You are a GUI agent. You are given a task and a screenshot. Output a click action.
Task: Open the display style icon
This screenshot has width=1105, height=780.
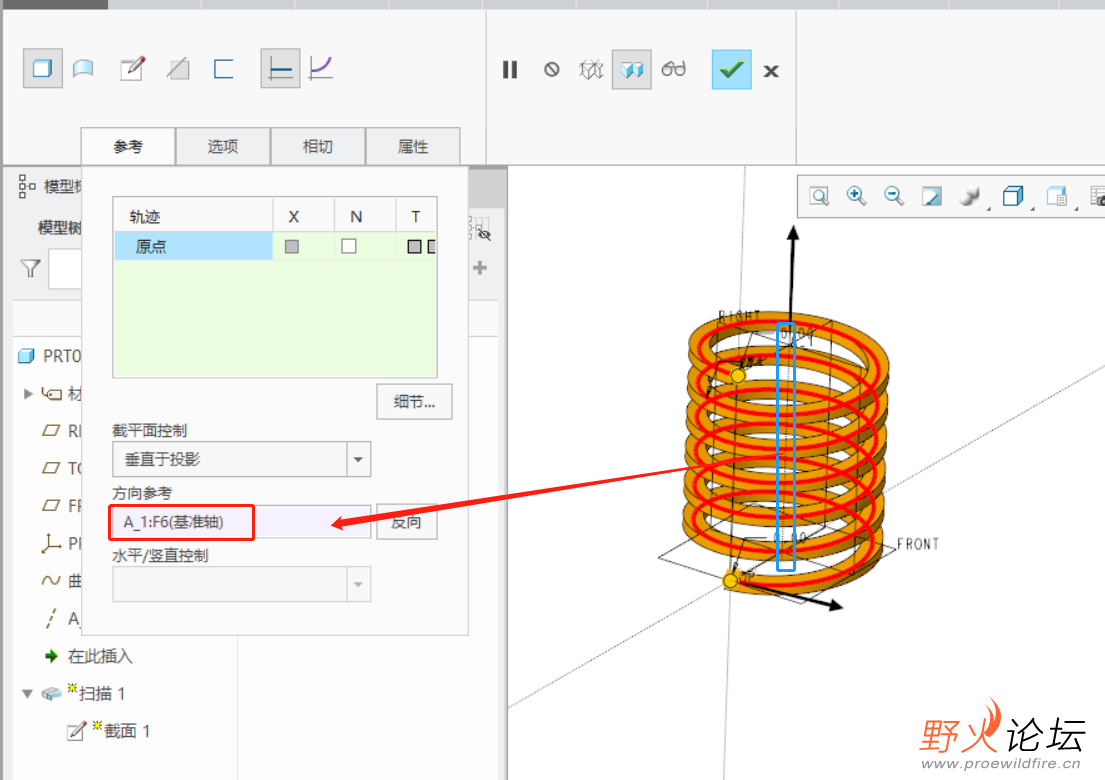coord(970,196)
